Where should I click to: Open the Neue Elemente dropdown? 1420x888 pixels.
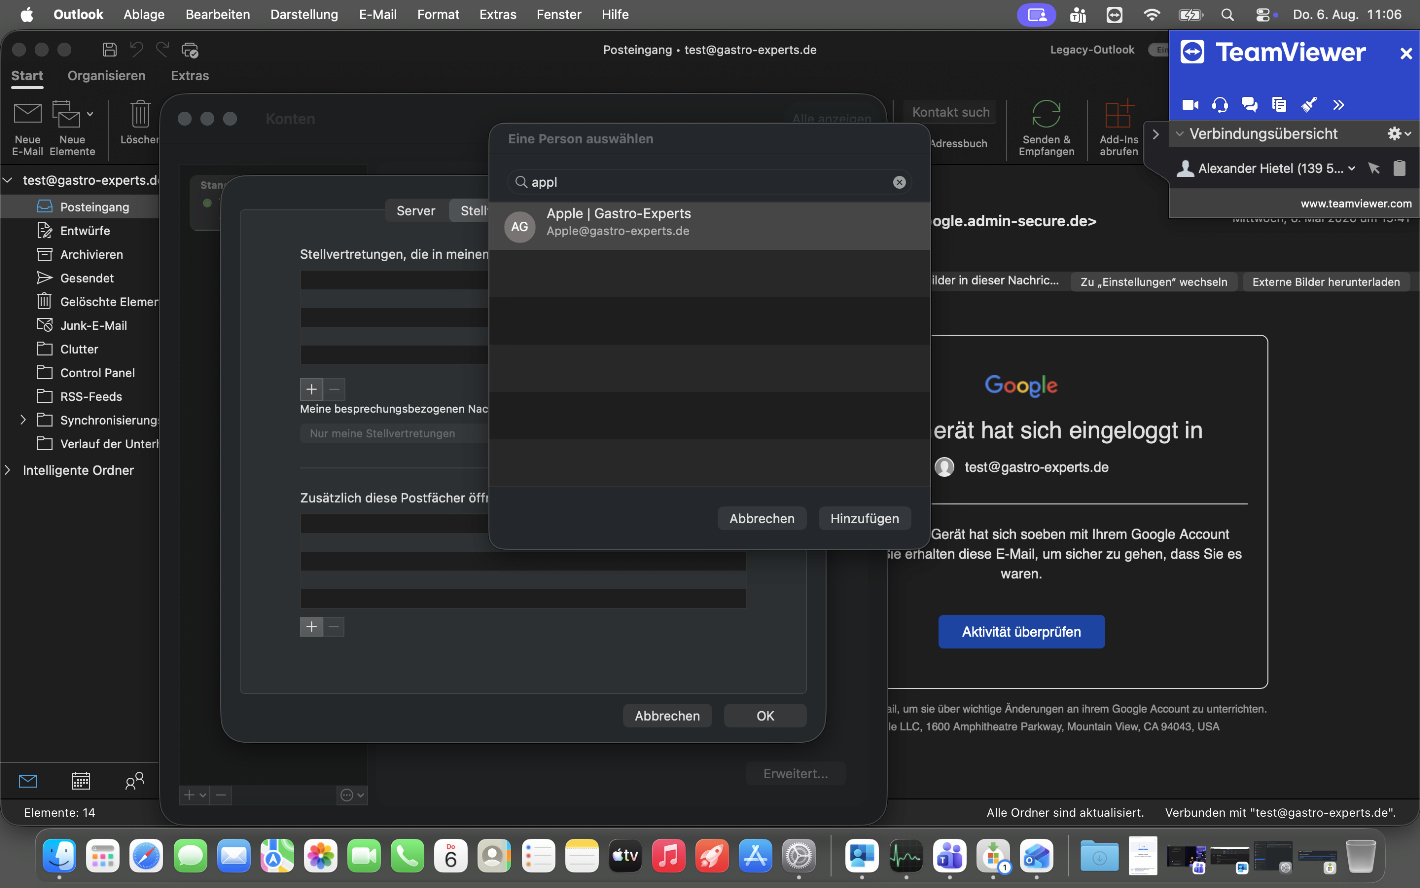(x=90, y=113)
